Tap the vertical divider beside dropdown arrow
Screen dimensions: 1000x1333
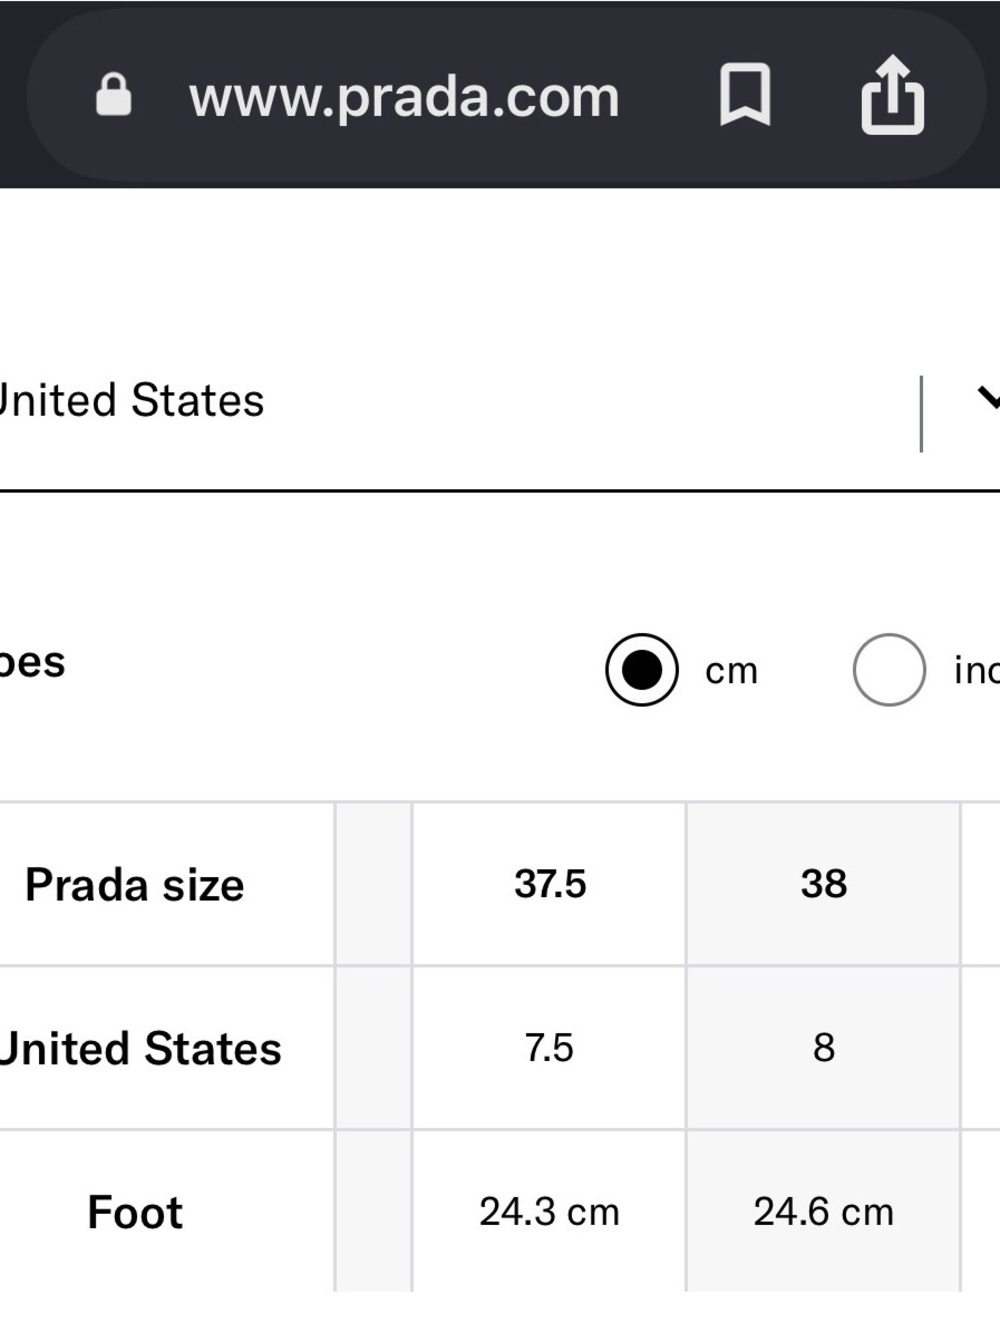[x=921, y=414]
